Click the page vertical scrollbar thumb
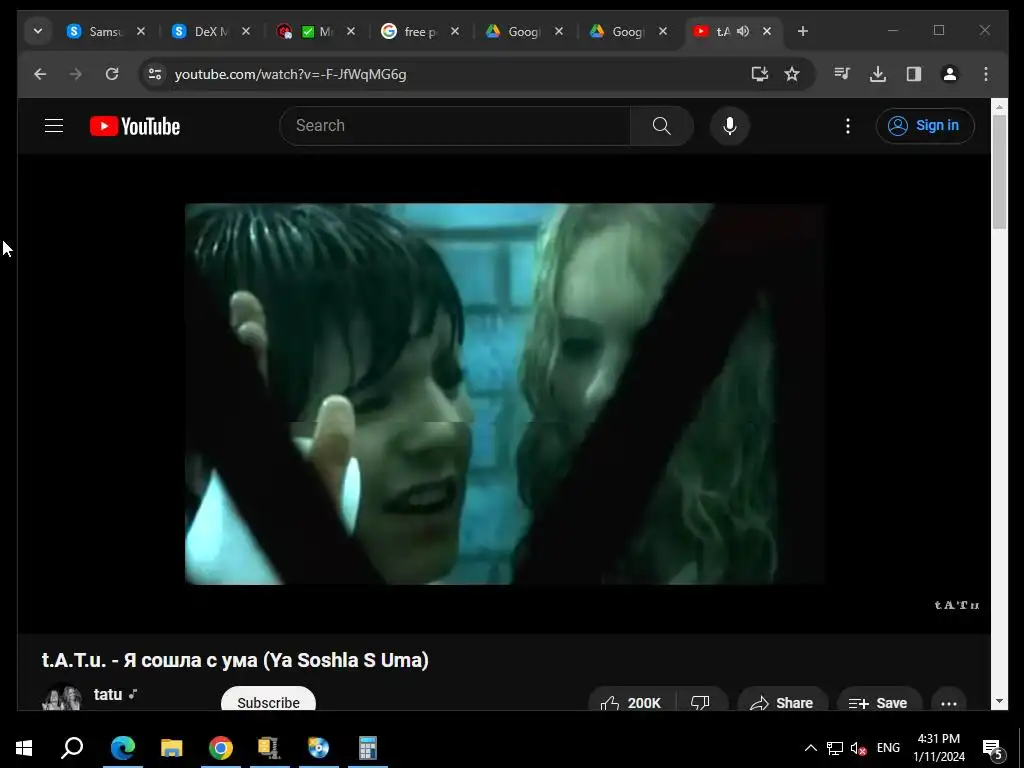The height and width of the screenshot is (768, 1024). tap(999, 171)
